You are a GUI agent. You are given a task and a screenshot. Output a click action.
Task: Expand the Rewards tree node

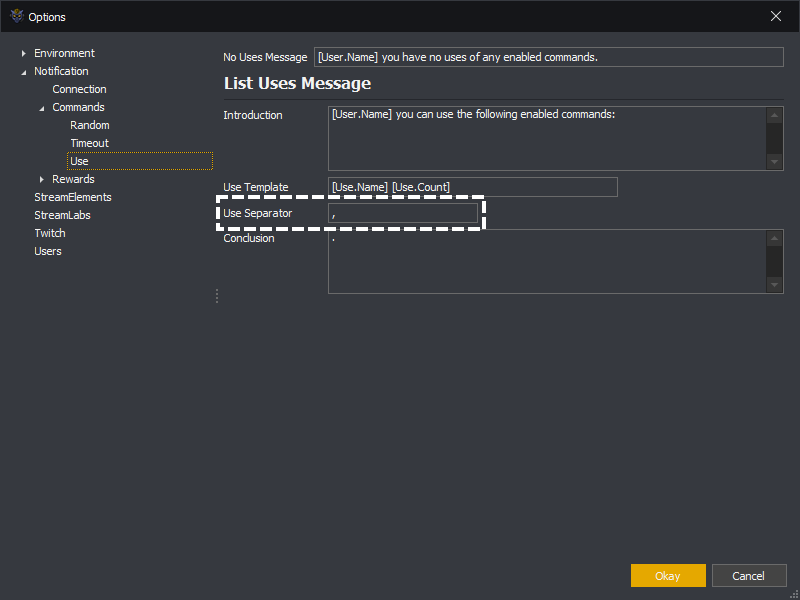pyautogui.click(x=42, y=179)
